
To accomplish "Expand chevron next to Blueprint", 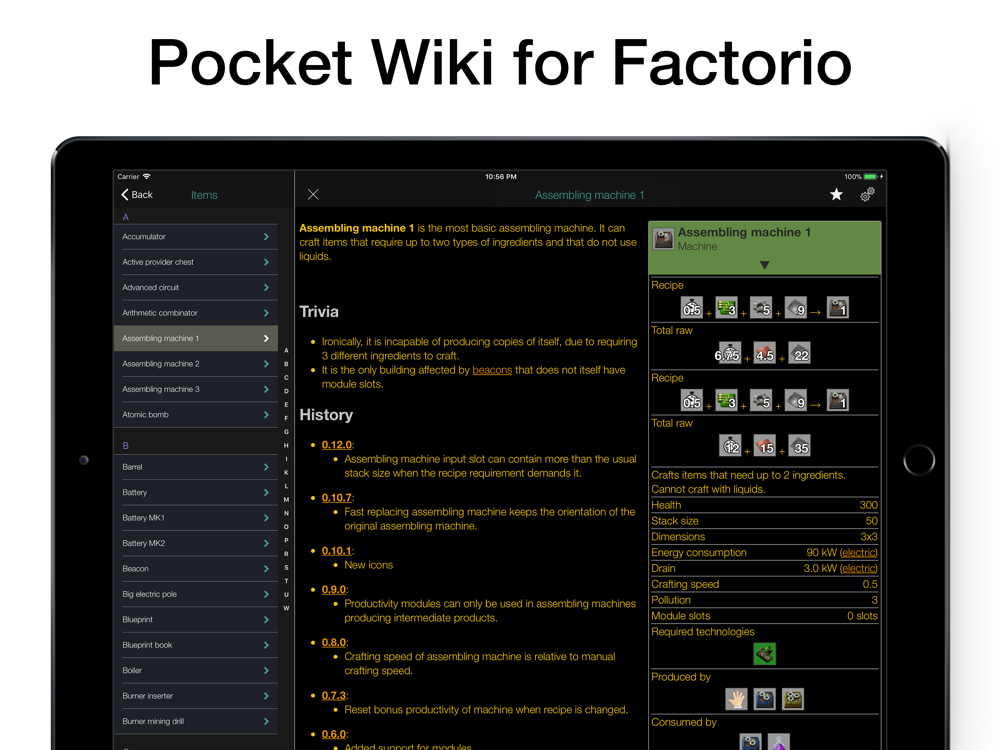I will (x=266, y=620).
